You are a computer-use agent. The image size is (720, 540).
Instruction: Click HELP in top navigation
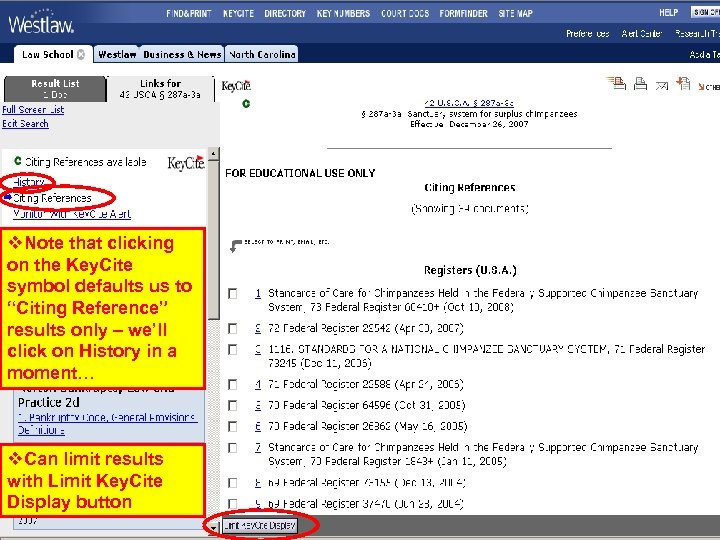[669, 13]
